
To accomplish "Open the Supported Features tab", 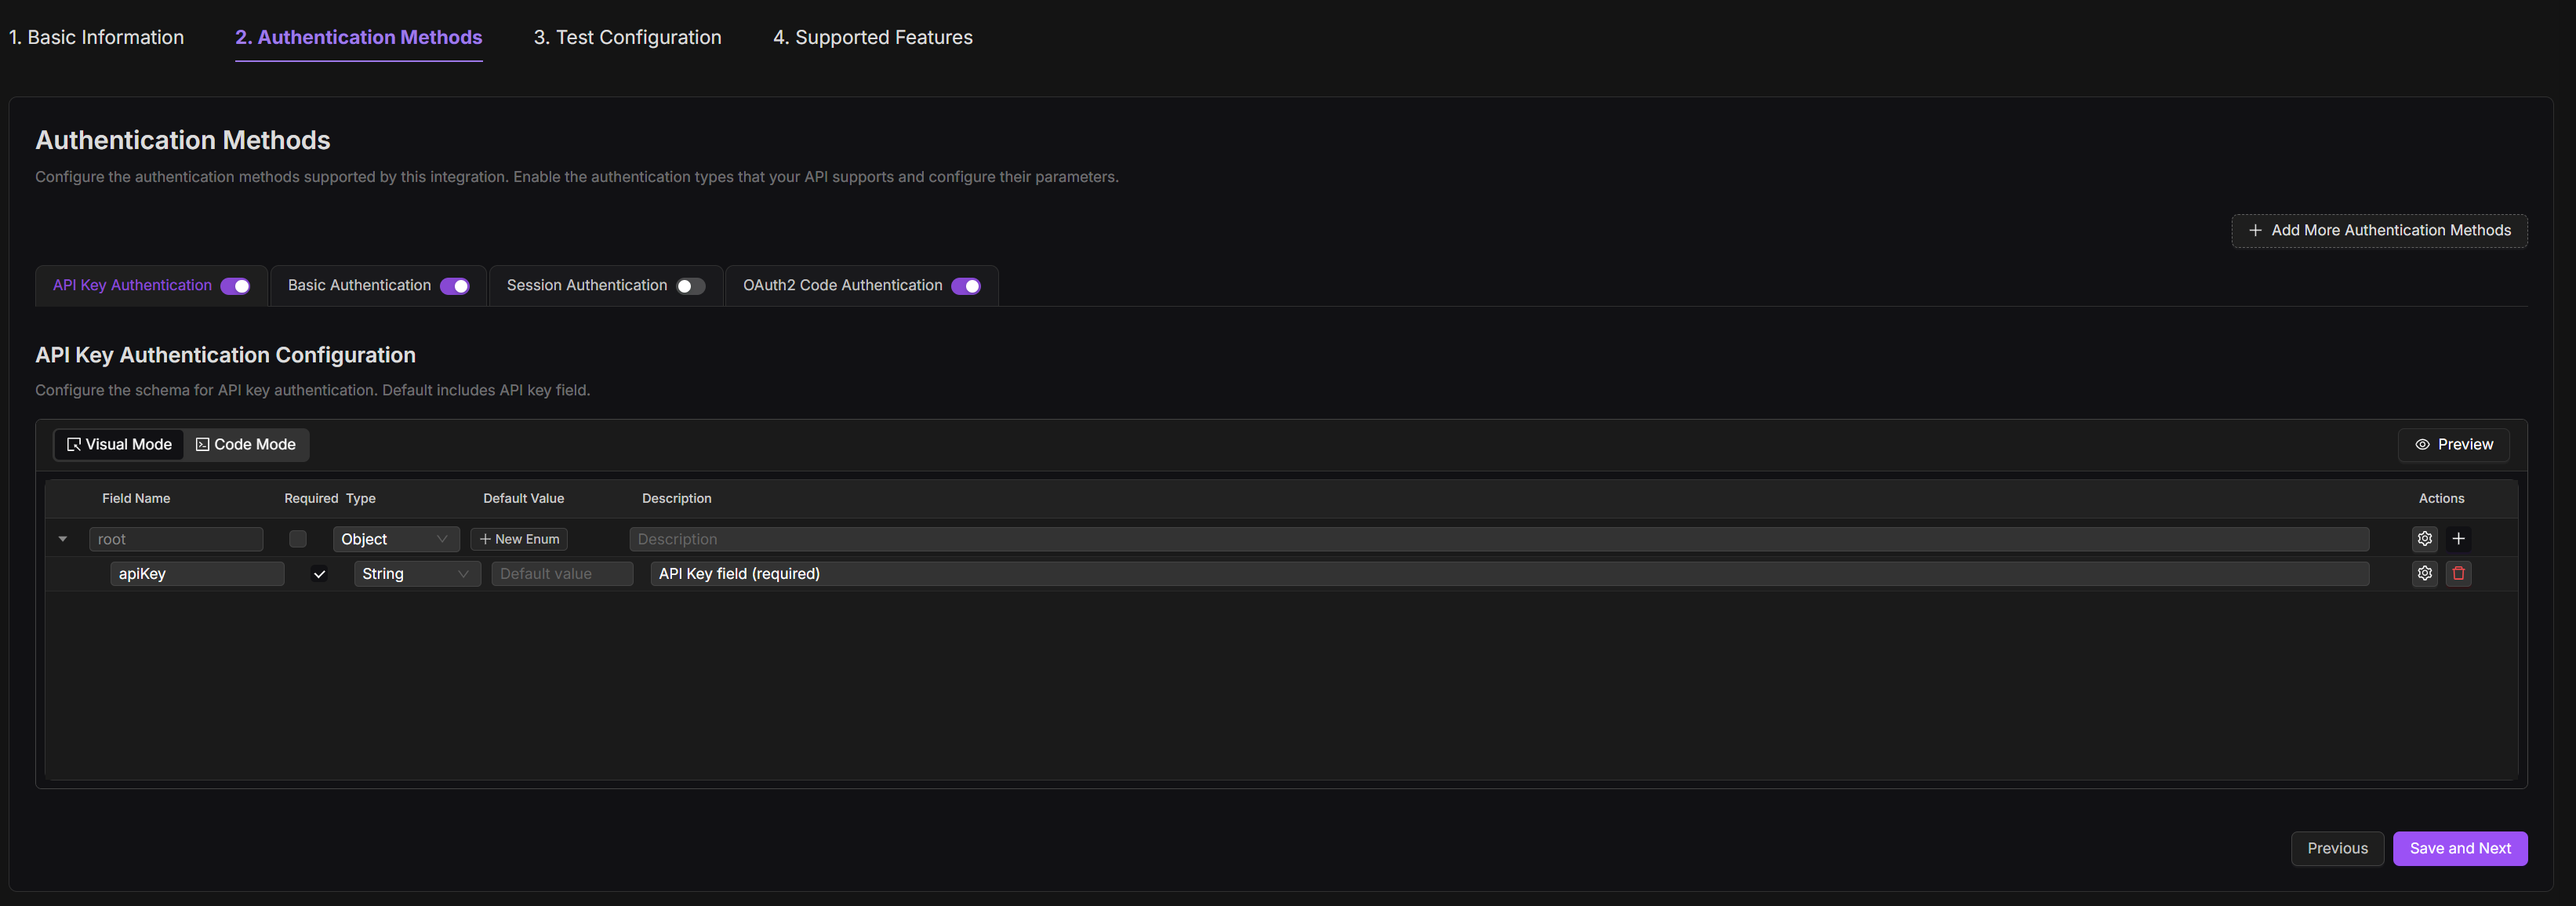I will (872, 38).
